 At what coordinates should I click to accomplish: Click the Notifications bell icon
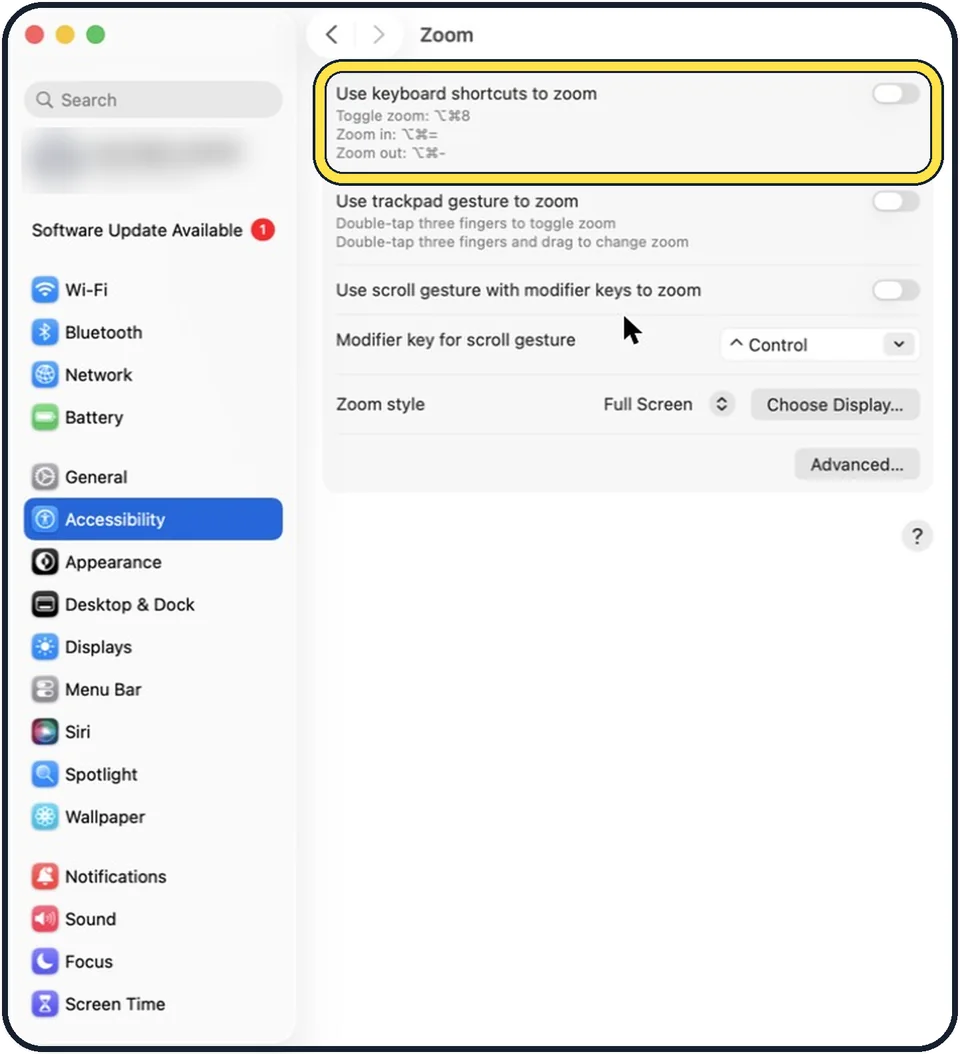[45, 876]
